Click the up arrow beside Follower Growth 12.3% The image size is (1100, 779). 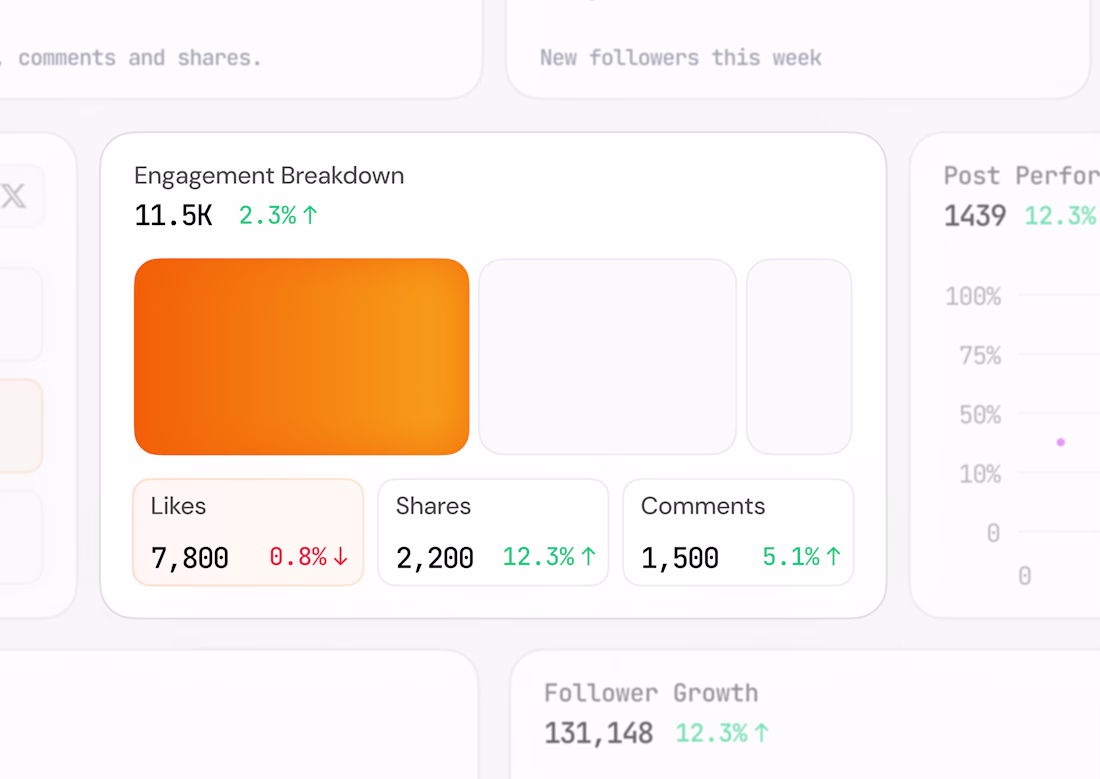[x=761, y=733]
